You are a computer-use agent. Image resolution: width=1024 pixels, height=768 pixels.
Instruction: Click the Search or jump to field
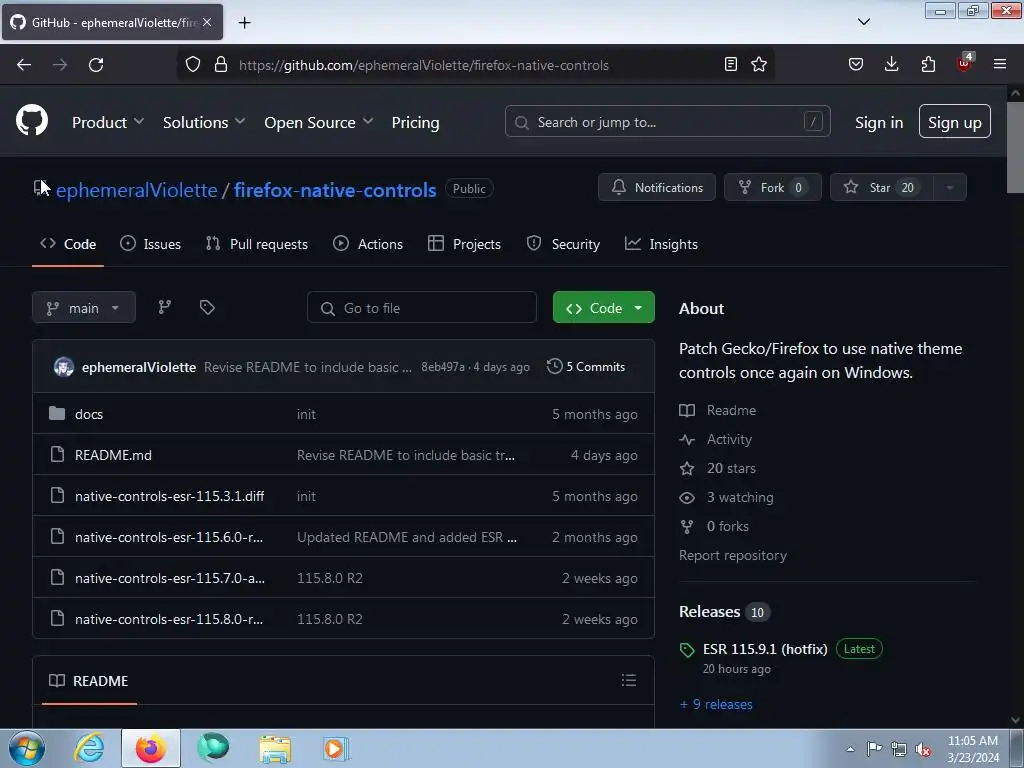(x=667, y=121)
